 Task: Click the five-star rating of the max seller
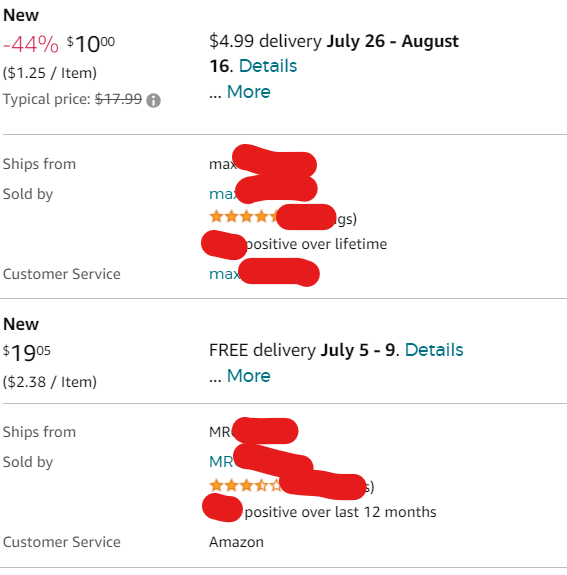[244, 216]
